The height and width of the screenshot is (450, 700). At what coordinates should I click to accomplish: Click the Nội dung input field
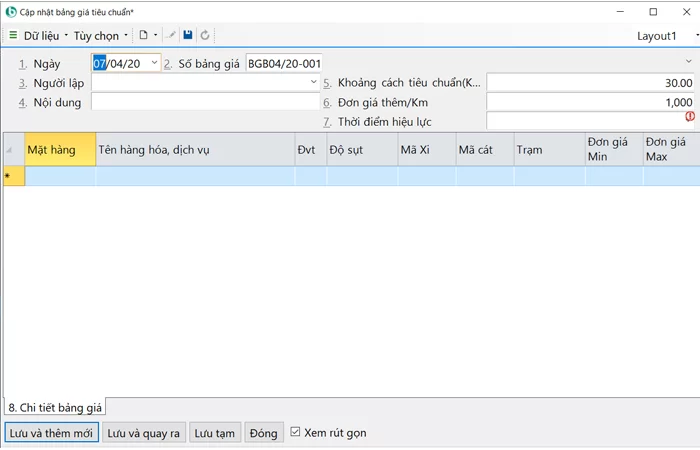pyautogui.click(x=205, y=101)
